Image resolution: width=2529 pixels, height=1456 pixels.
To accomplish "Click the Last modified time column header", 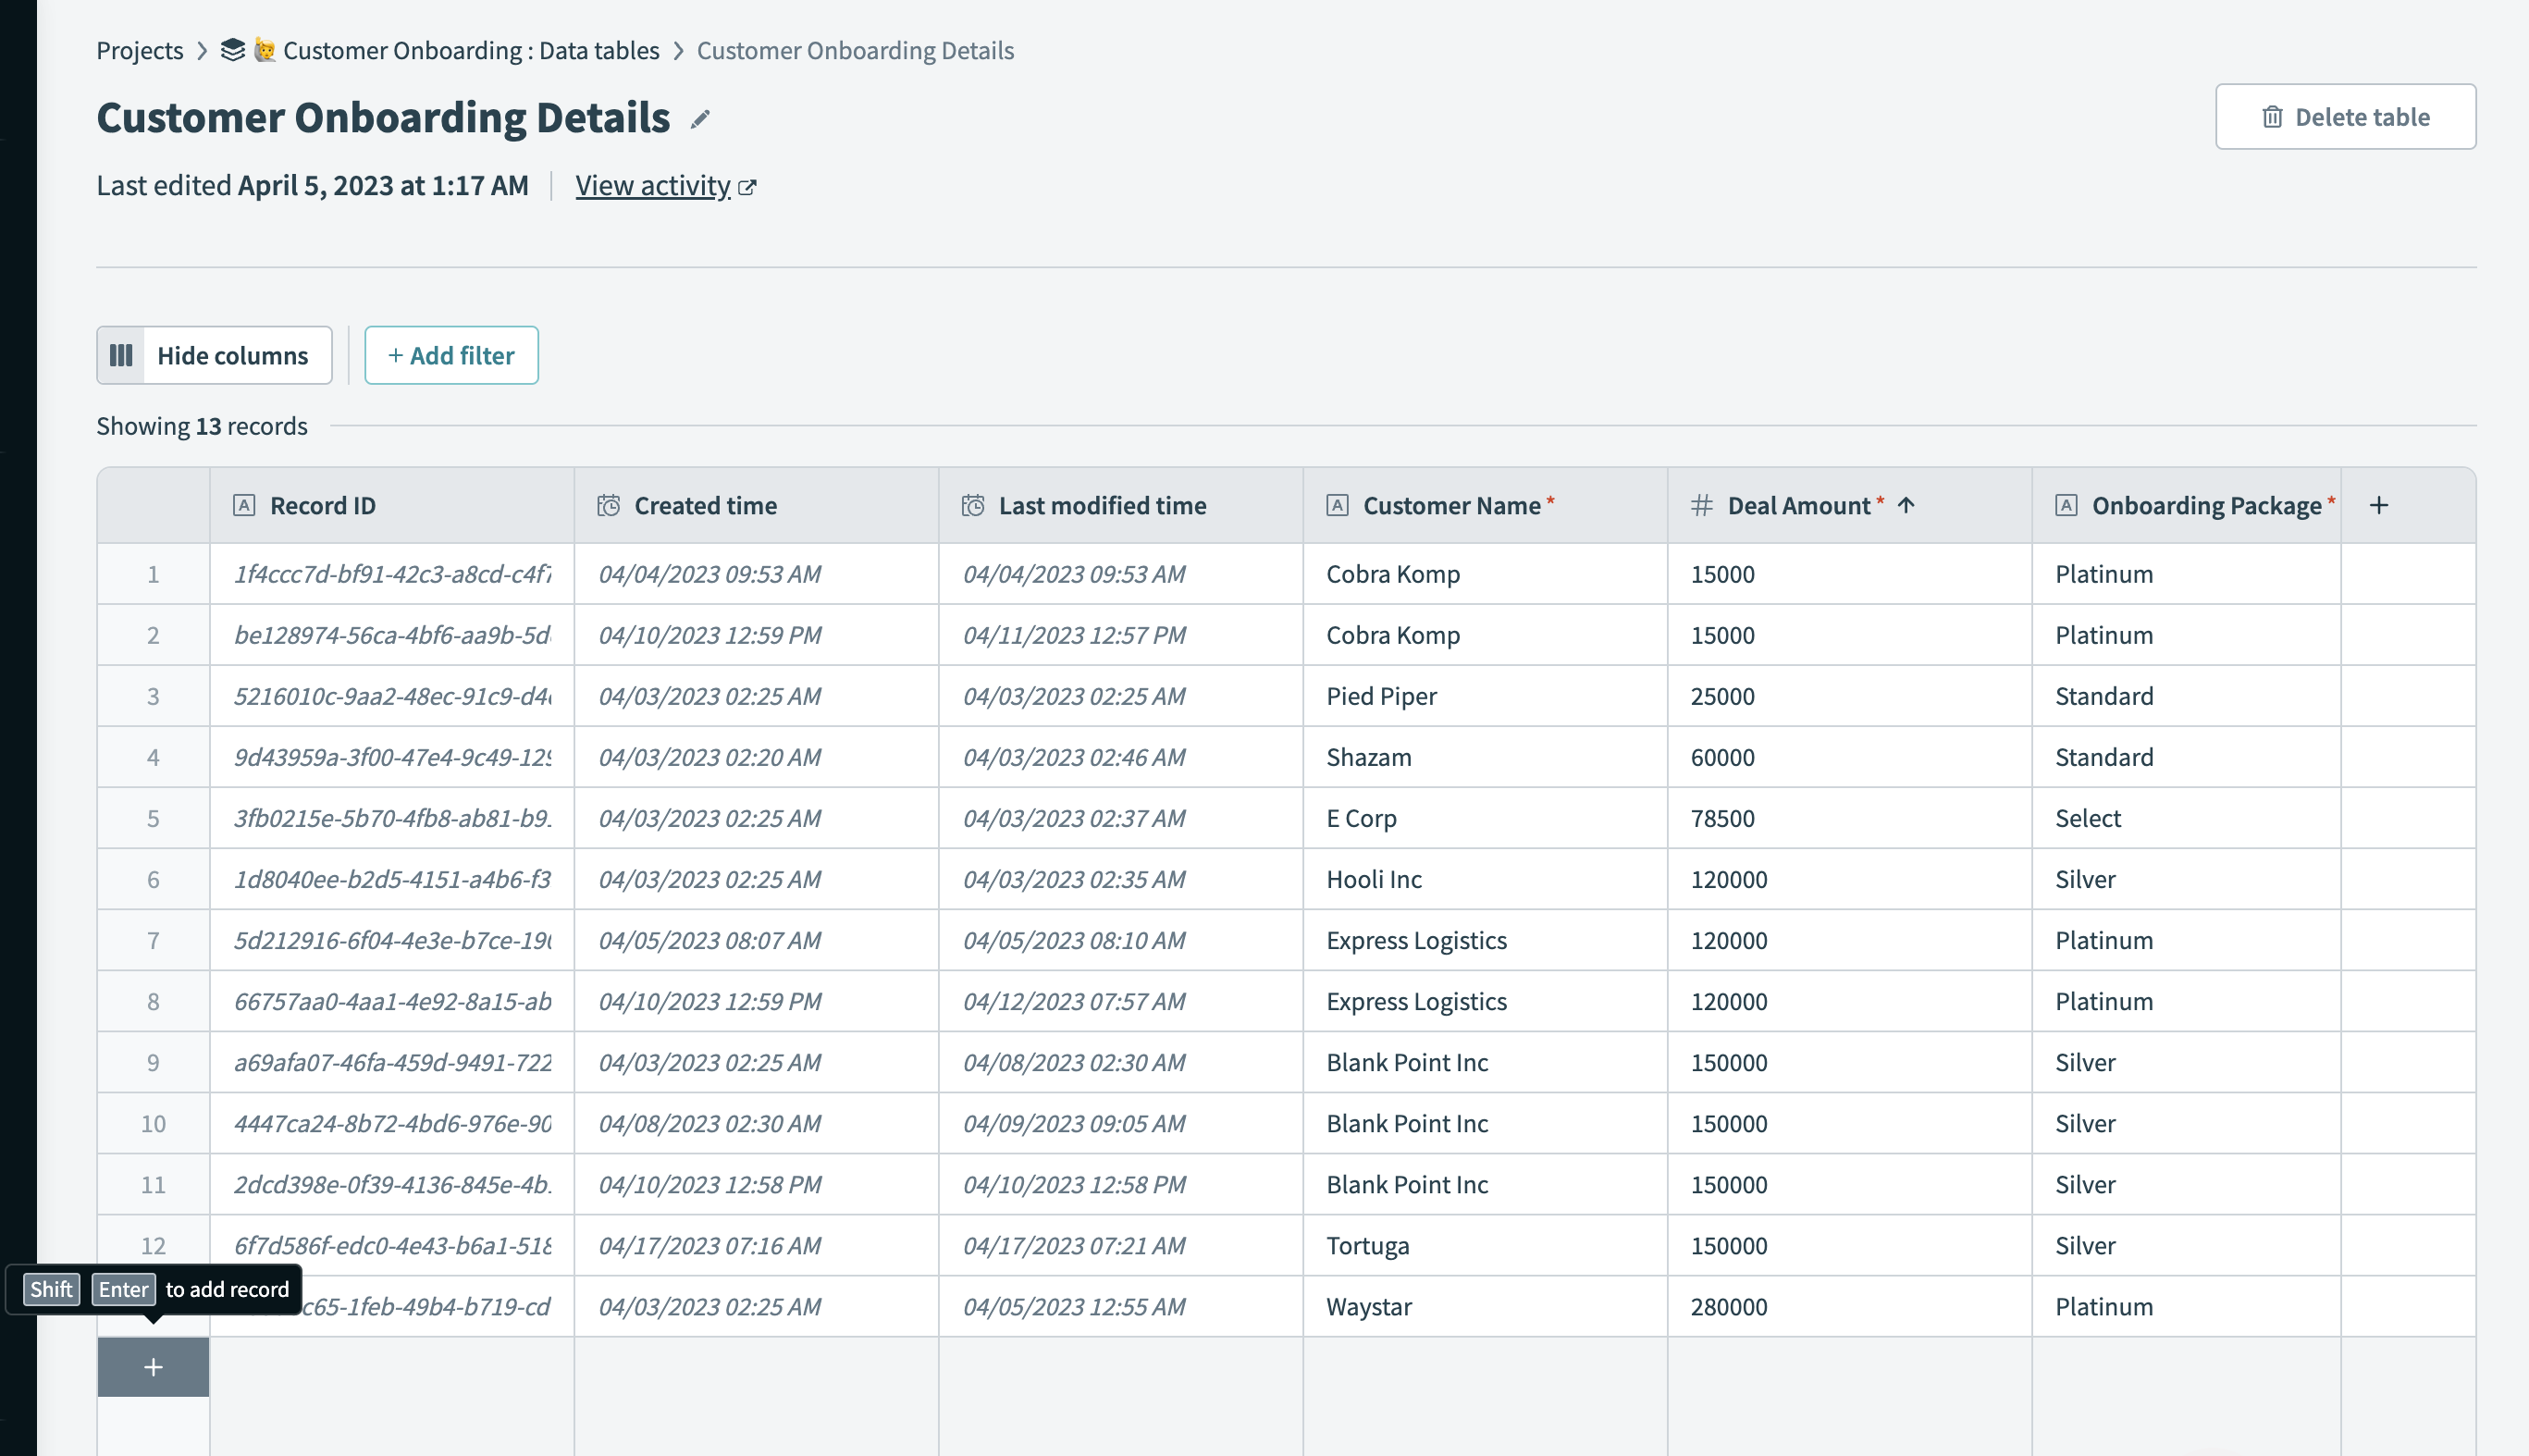I will pyautogui.click(x=1120, y=505).
